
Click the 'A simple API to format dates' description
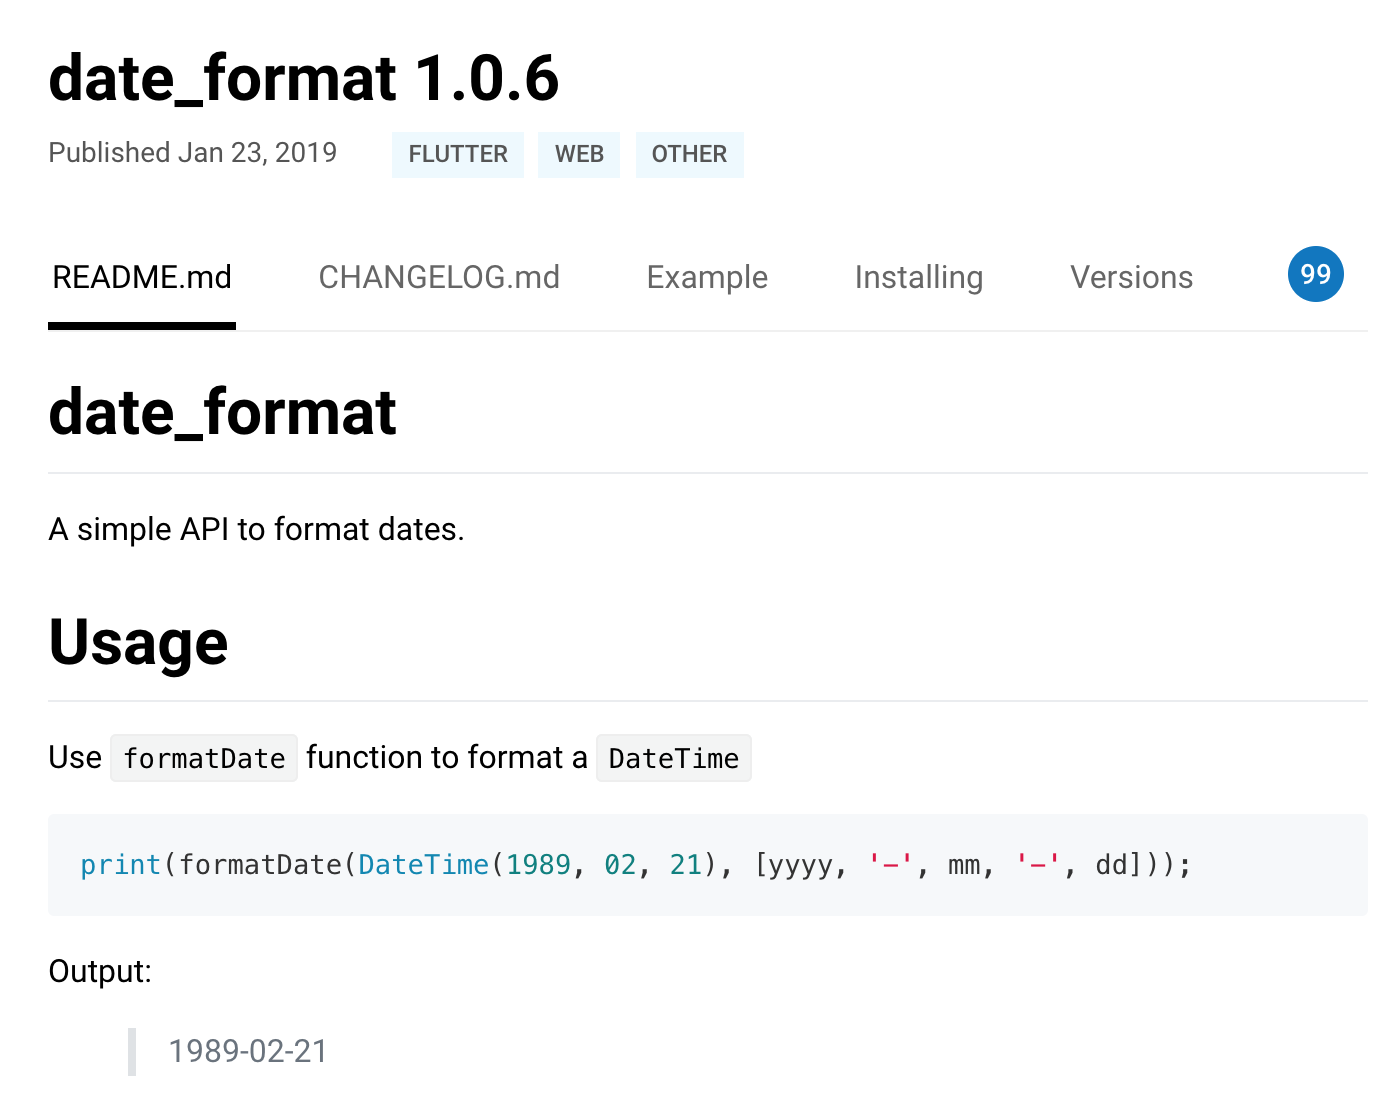pyautogui.click(x=256, y=529)
